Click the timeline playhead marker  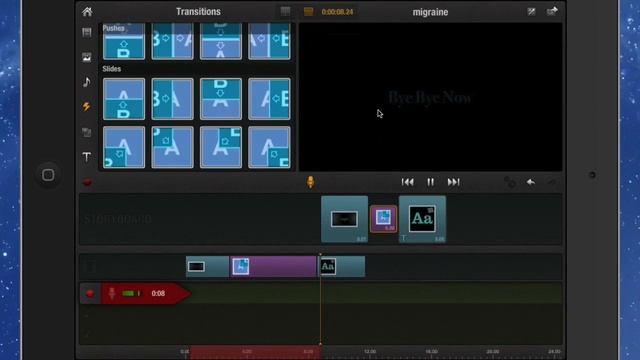pyautogui.click(x=320, y=300)
